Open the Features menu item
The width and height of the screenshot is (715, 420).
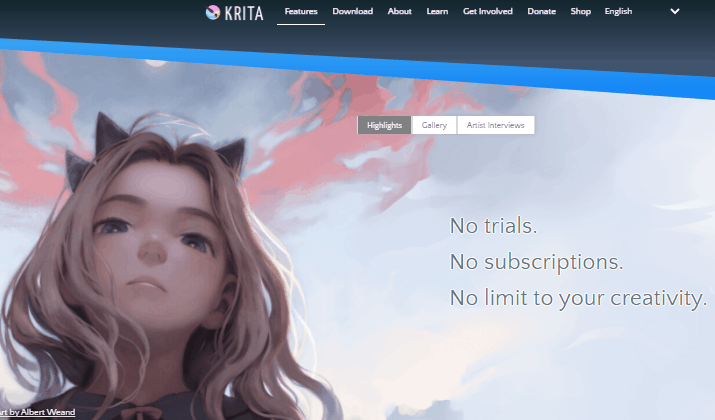pyautogui.click(x=301, y=11)
